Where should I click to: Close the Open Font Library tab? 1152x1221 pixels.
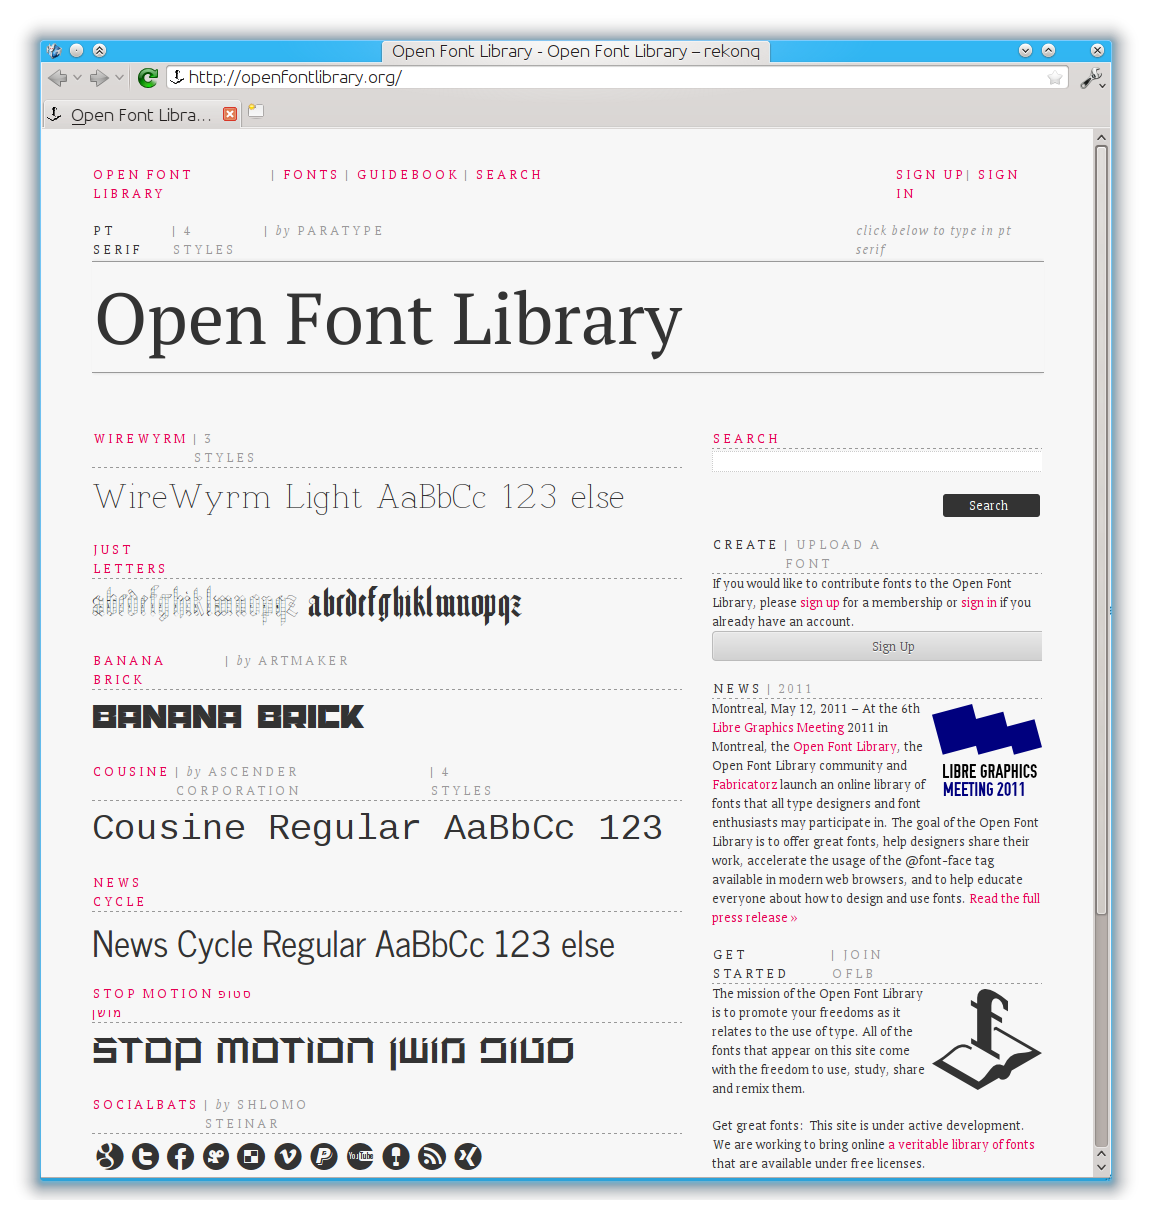pyautogui.click(x=230, y=114)
